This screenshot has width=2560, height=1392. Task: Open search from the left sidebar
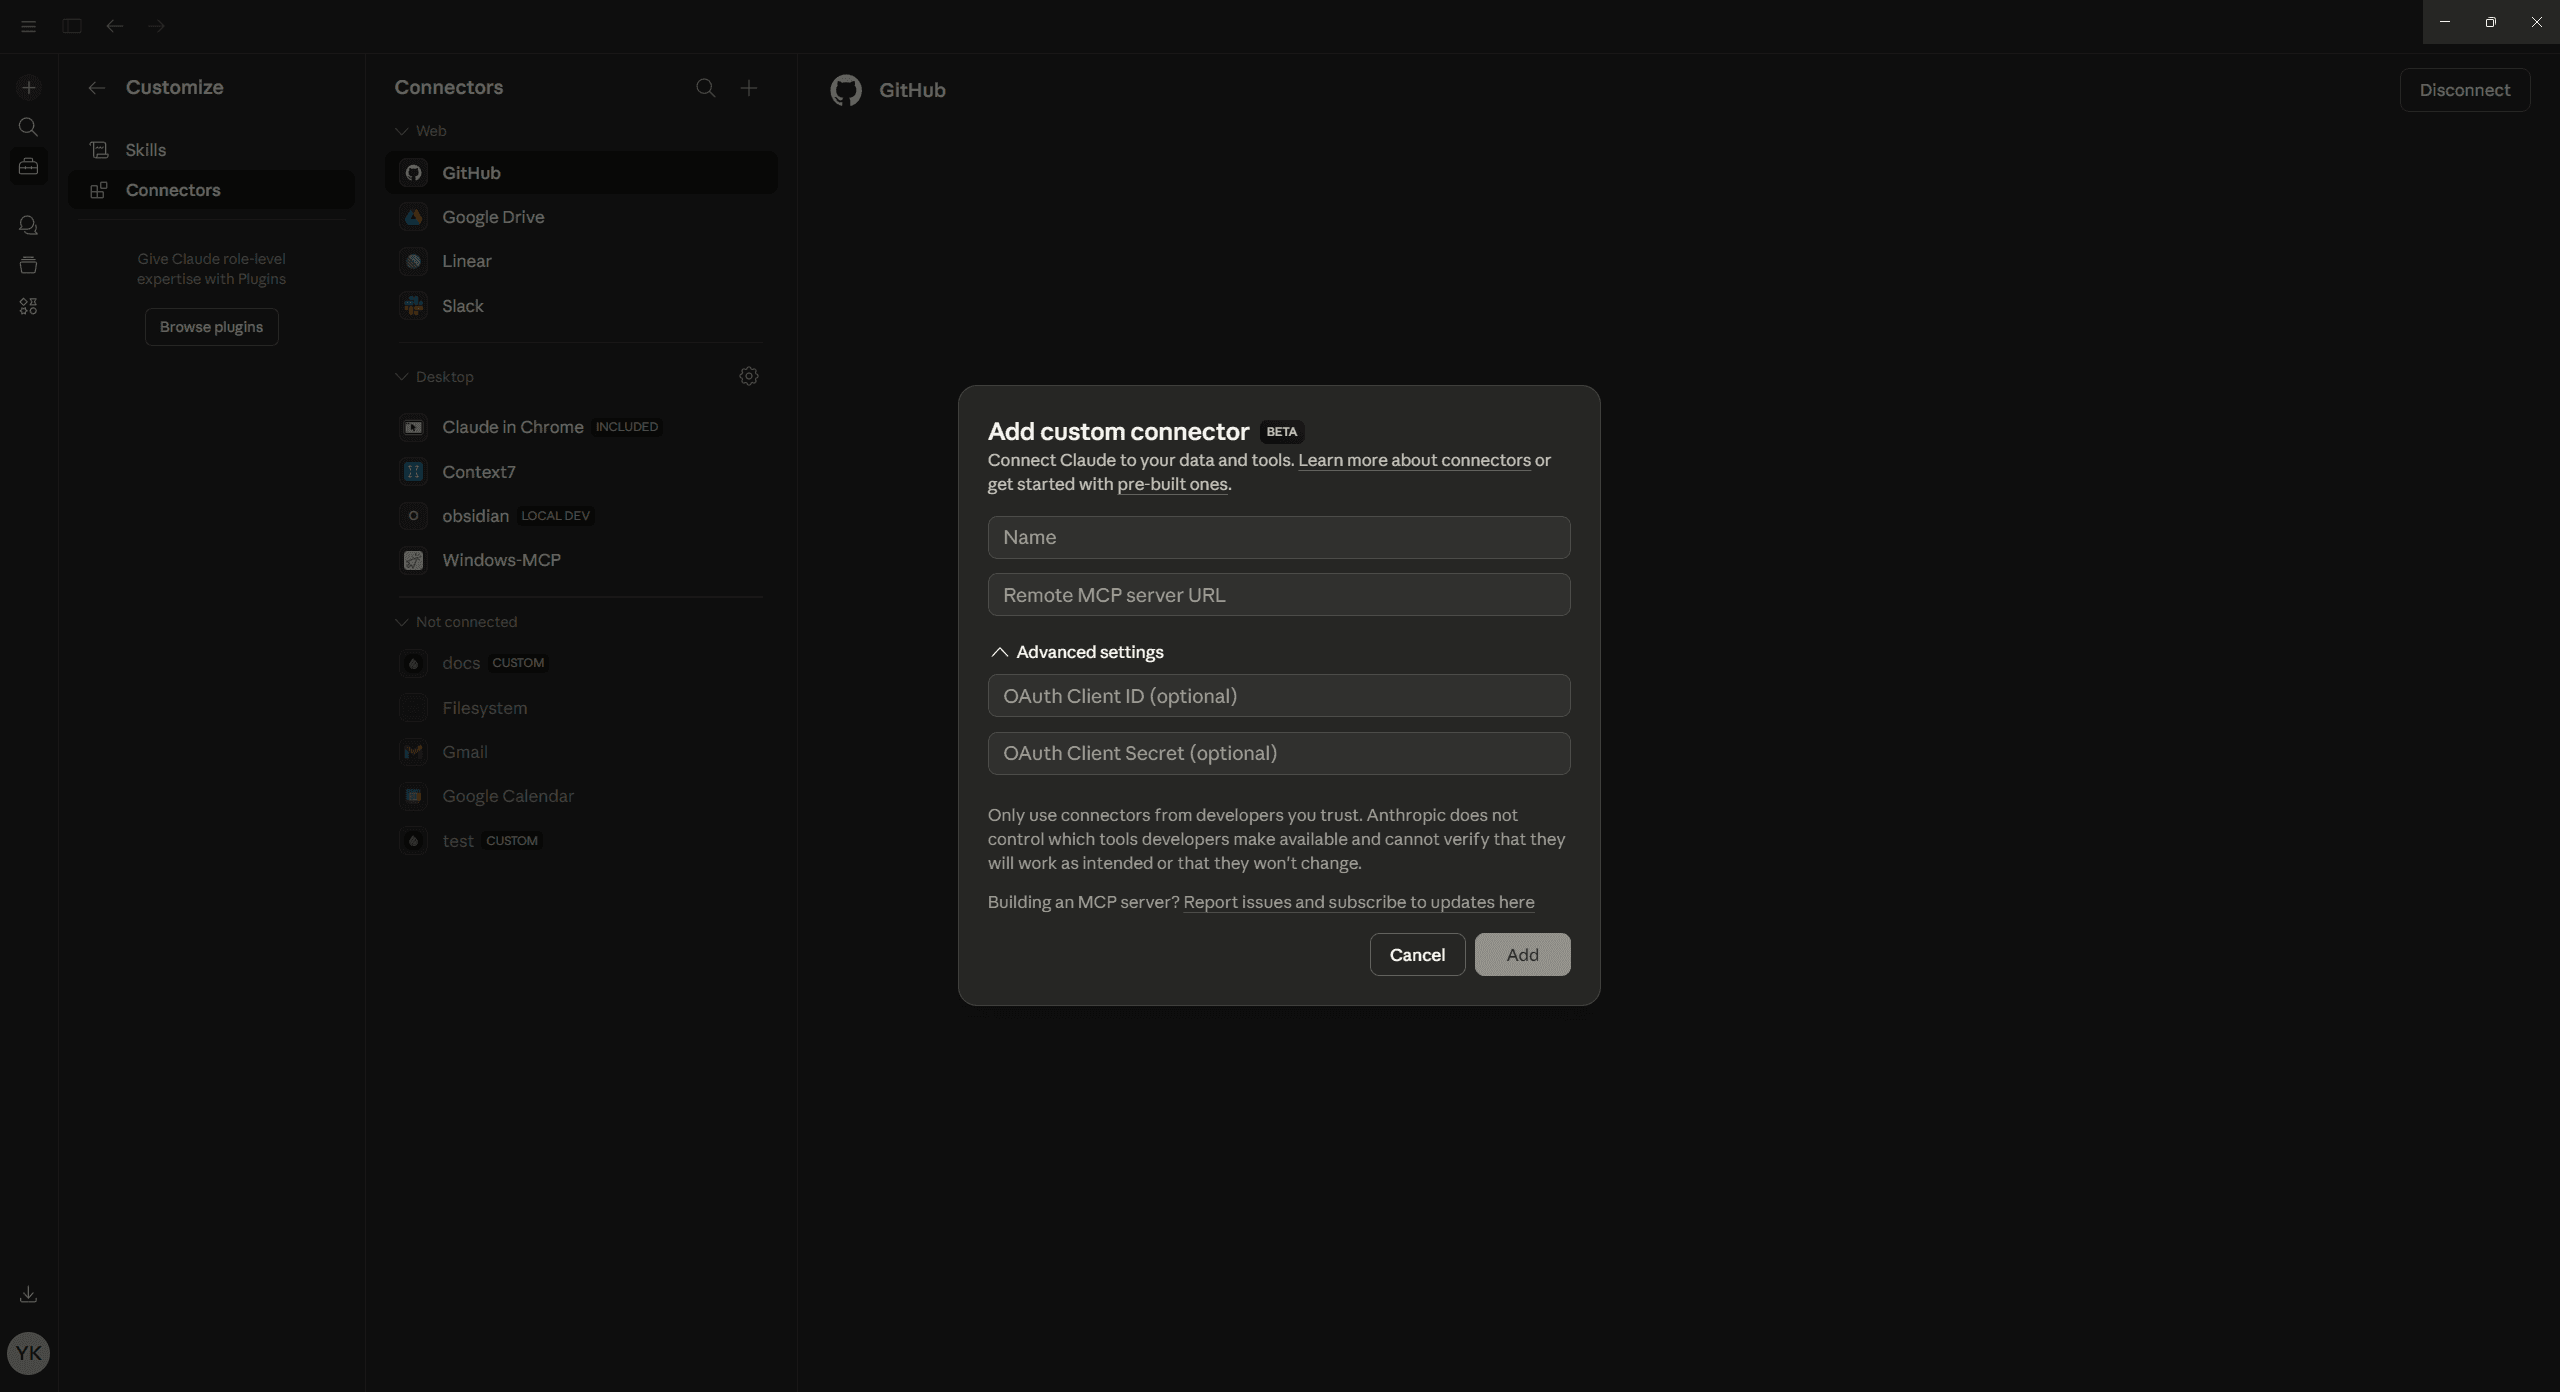point(29,127)
